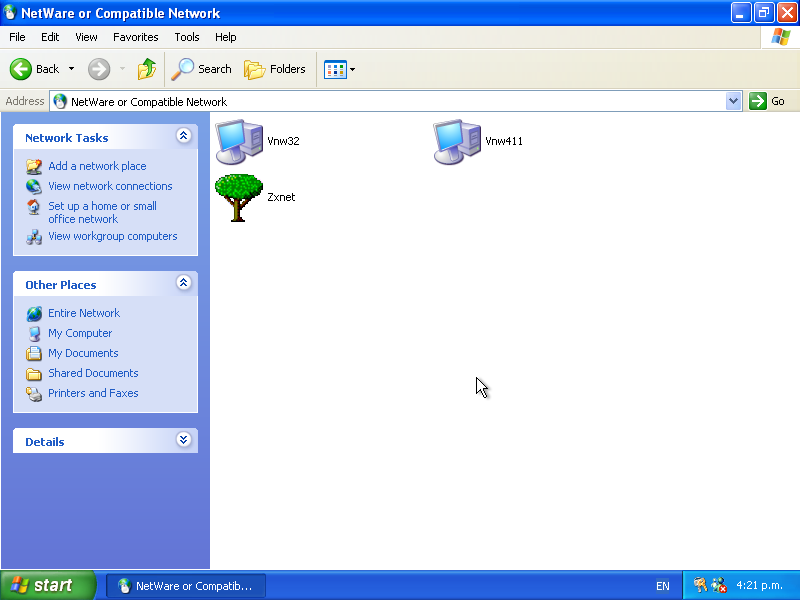Click the Back toolbar label
The width and height of the screenshot is (800, 600).
[47, 69]
